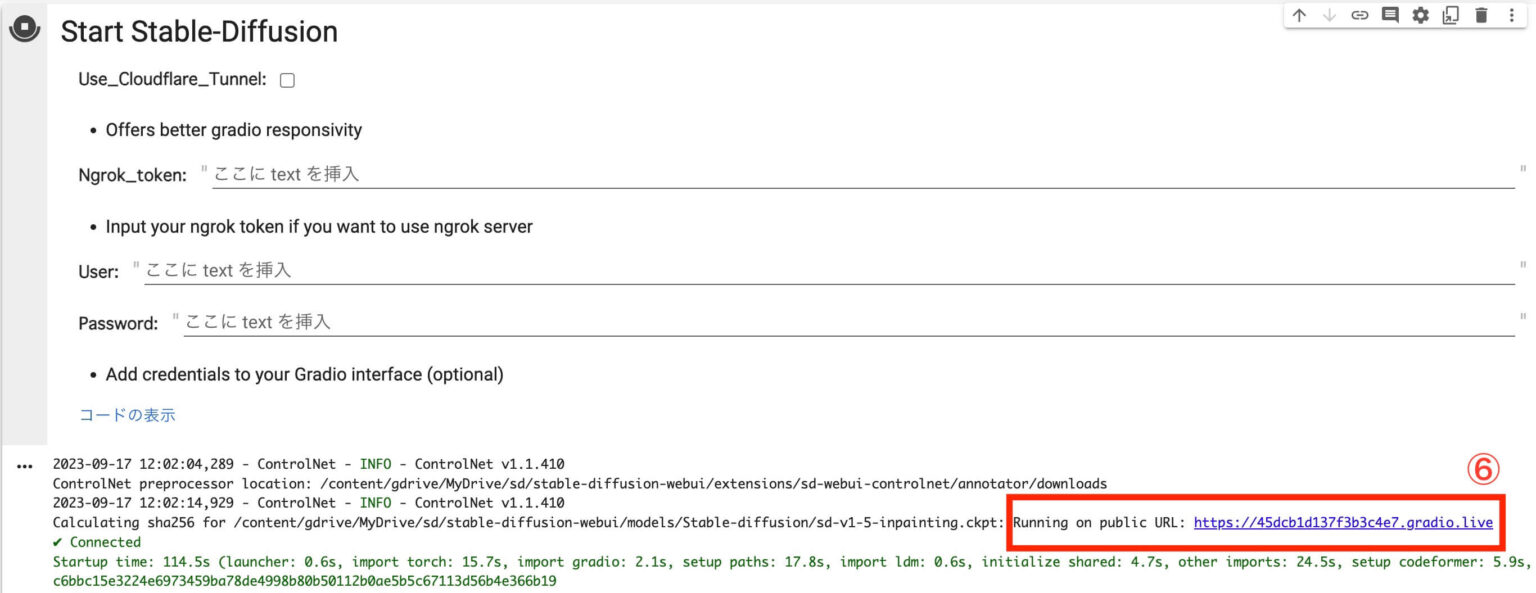The height and width of the screenshot is (593, 1536).
Task: Mirror cell in tab icon
Action: pyautogui.click(x=1450, y=15)
